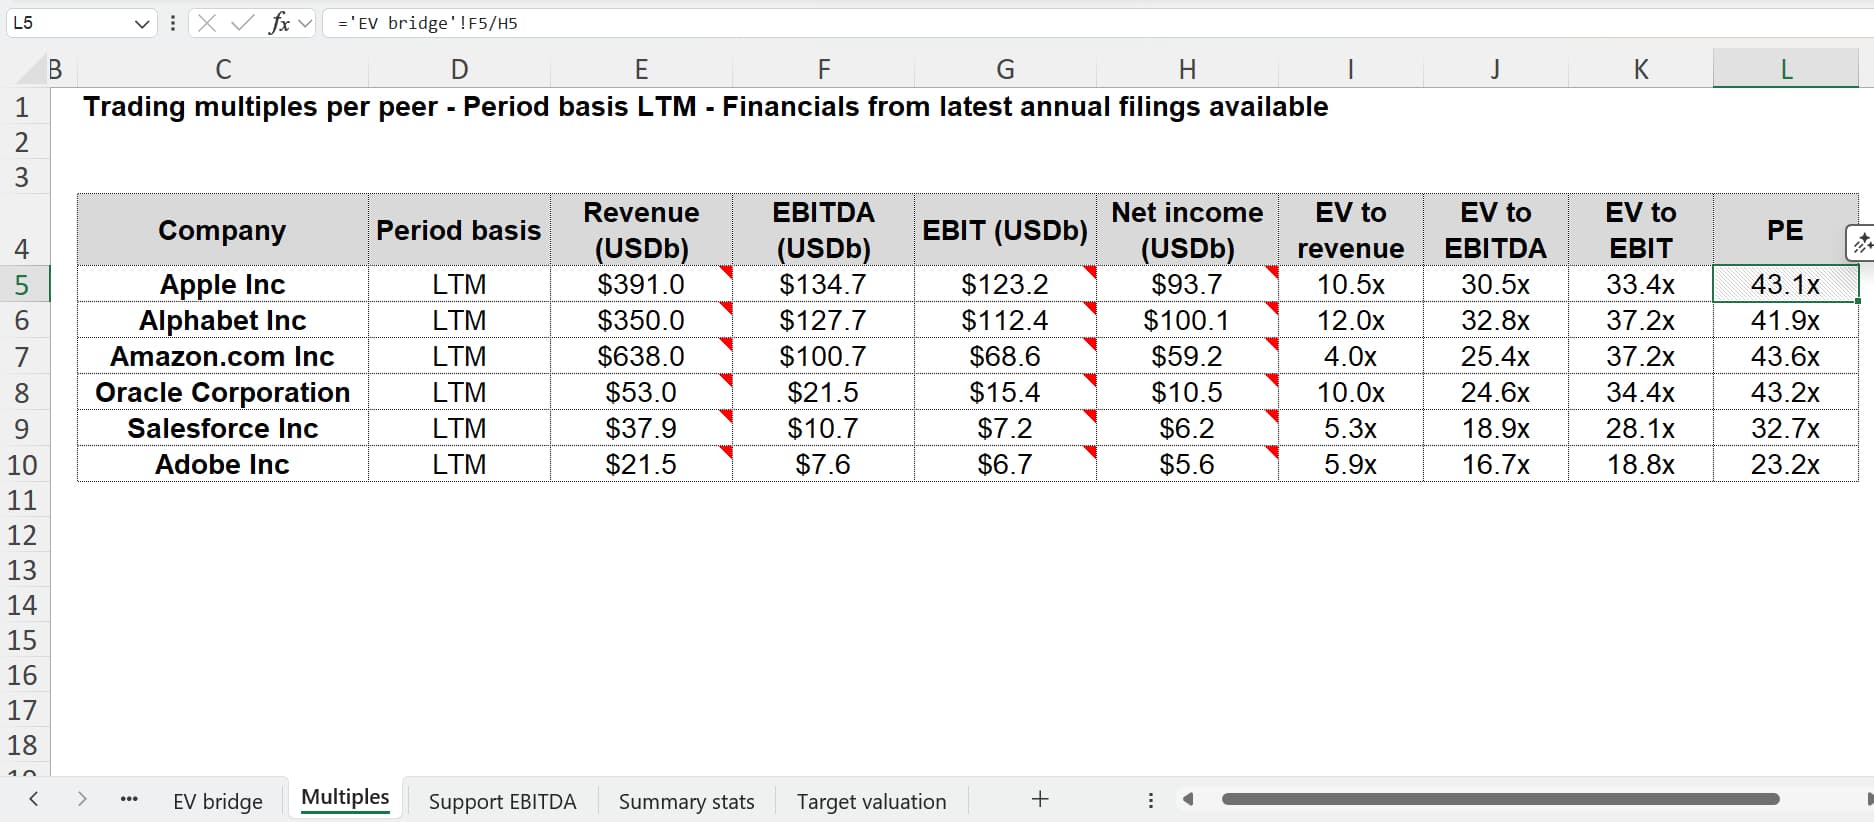This screenshot has width=1874, height=822.
Task: Select column L header
Action: pos(1785,69)
